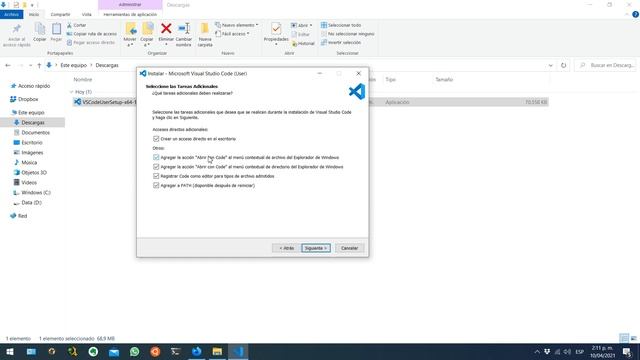
Task: Click 'Invertir selección' in ribbon
Action: (x=341, y=42)
